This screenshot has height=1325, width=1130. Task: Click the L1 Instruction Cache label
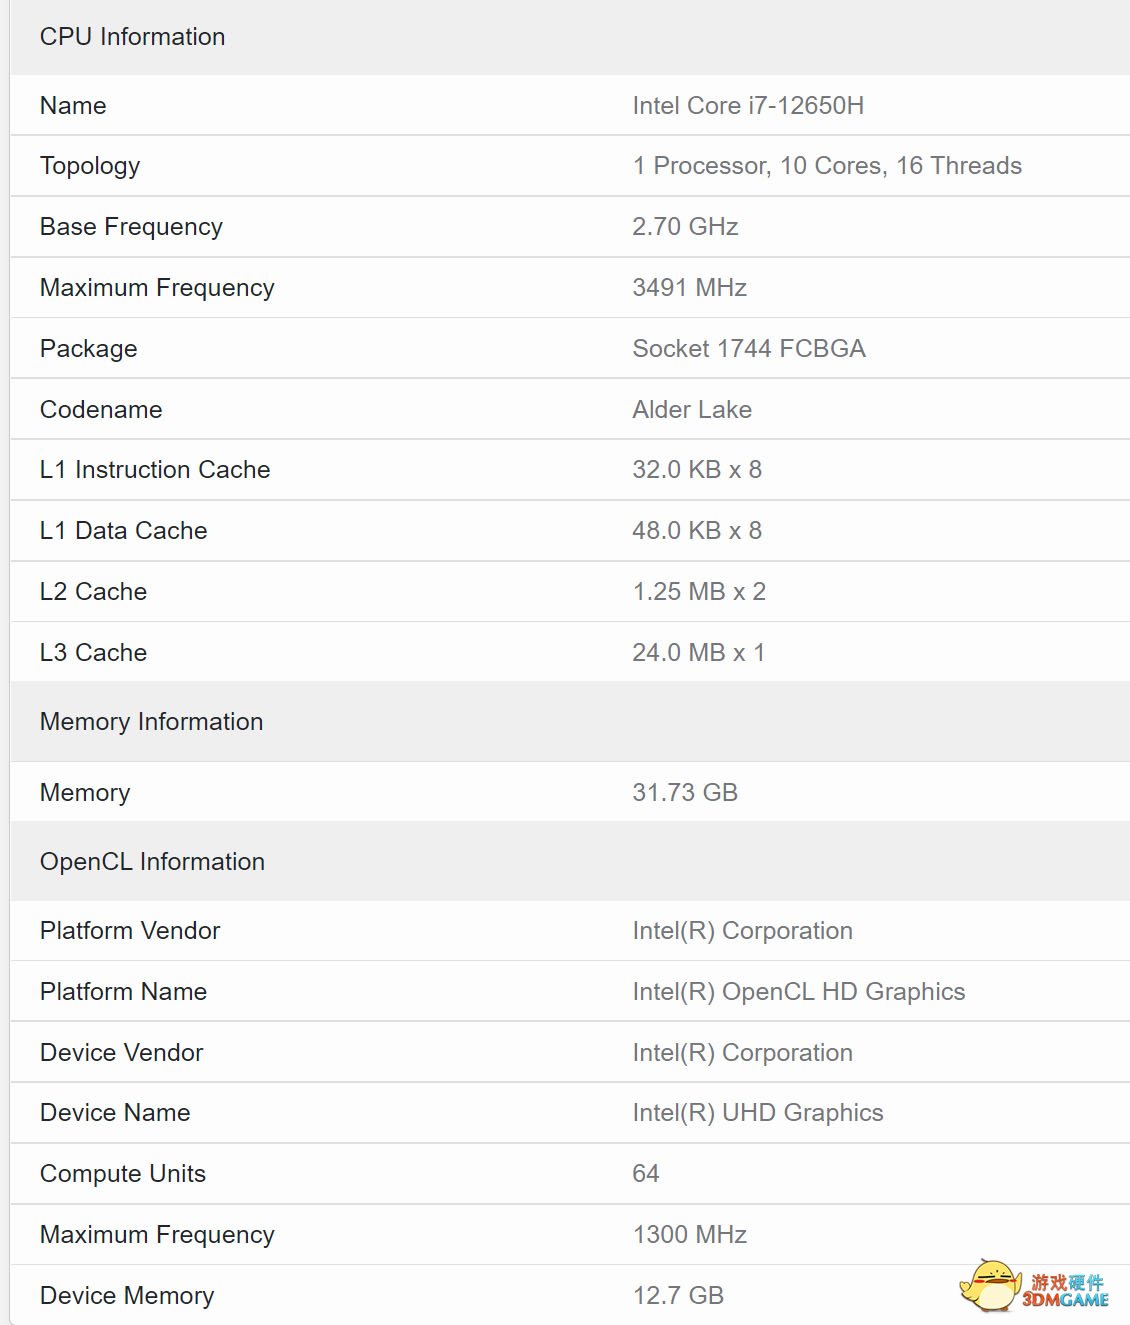click(155, 470)
